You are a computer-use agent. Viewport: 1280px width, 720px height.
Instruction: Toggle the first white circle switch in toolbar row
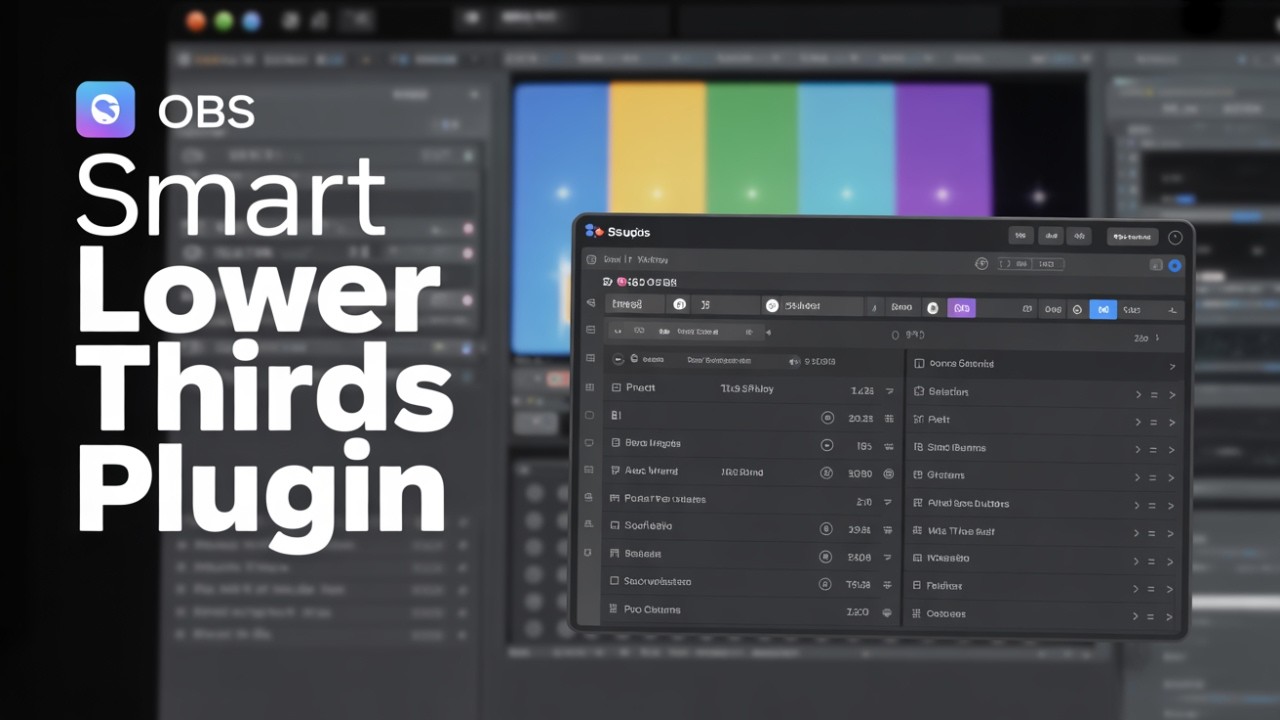click(679, 304)
